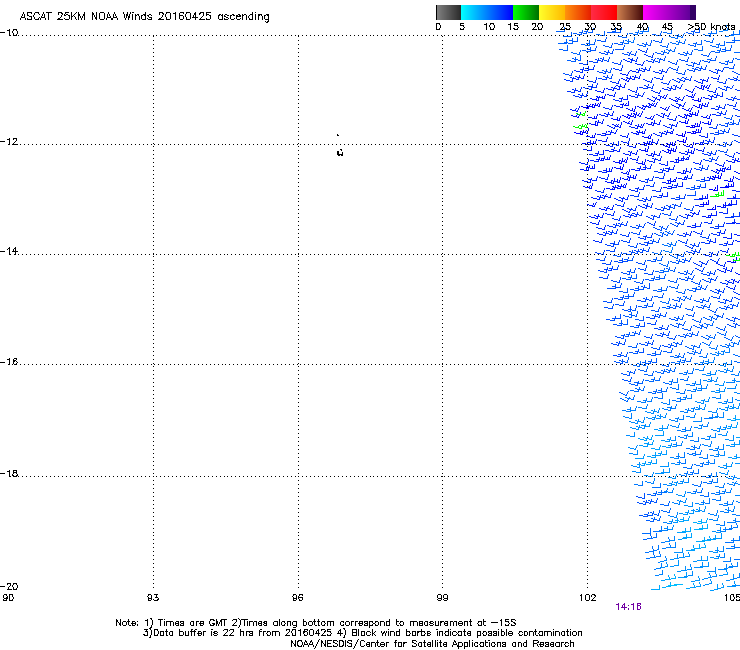Click the '90' longitude axis label
The width and height of the screenshot is (740, 650).
pyautogui.click(x=8, y=598)
